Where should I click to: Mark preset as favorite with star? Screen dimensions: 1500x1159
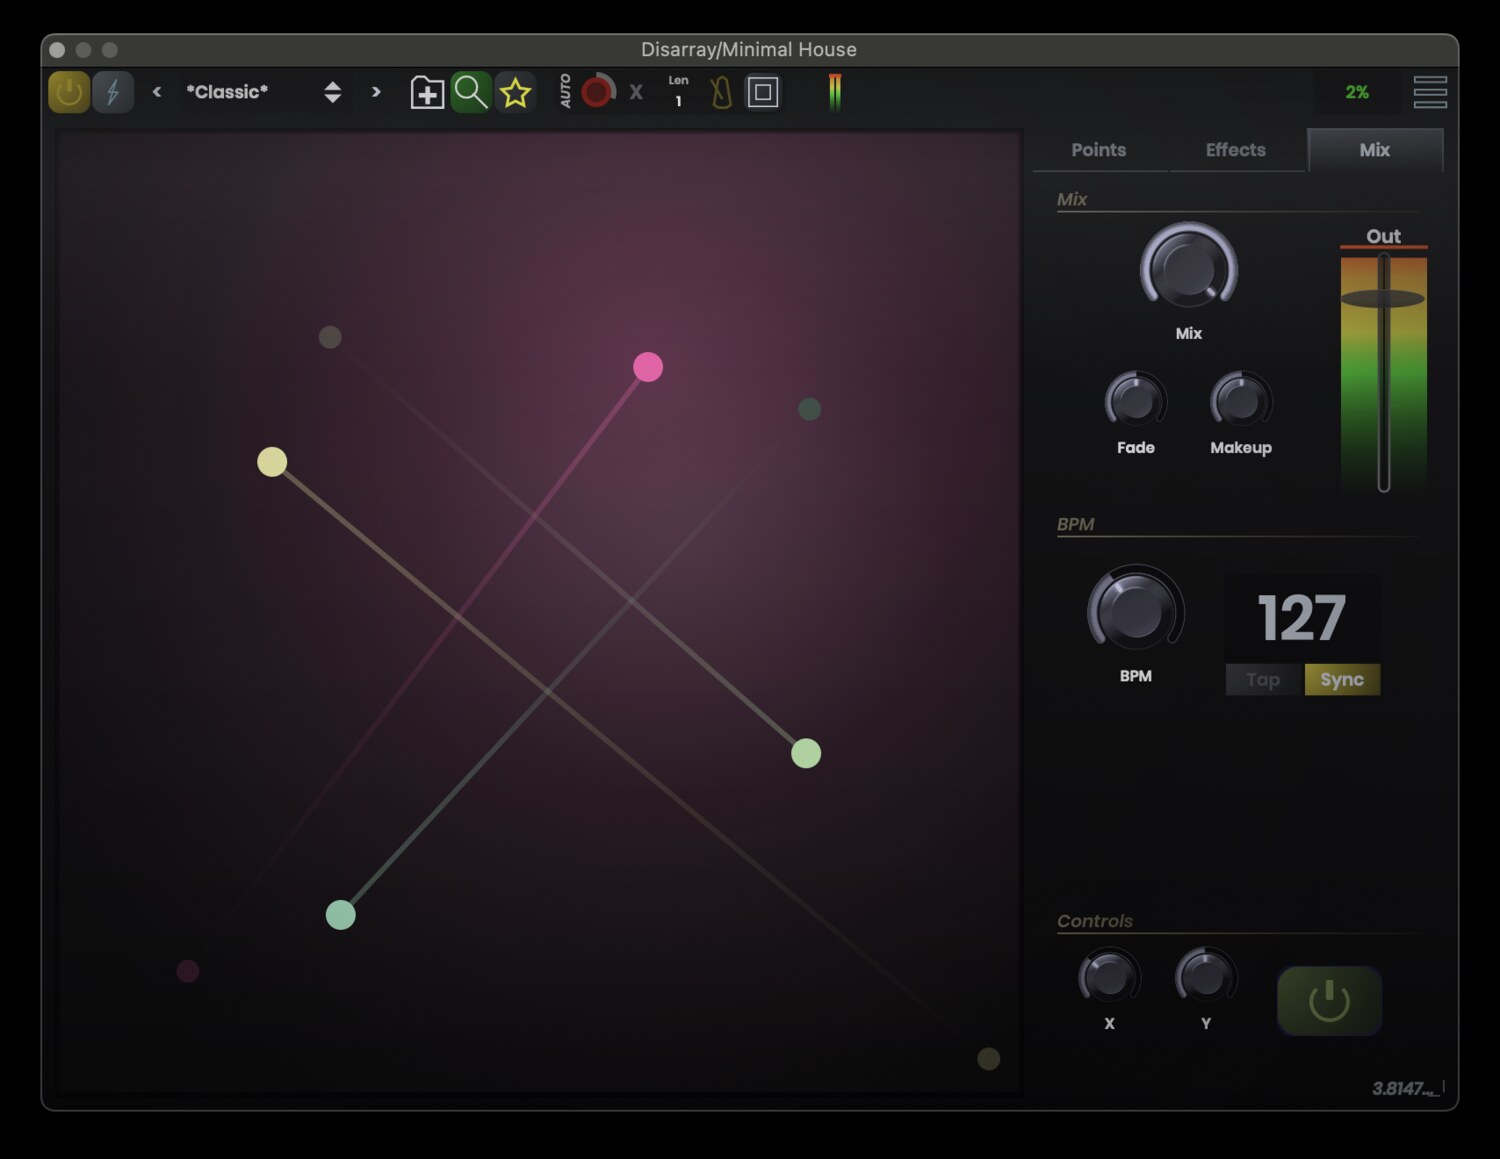(515, 92)
